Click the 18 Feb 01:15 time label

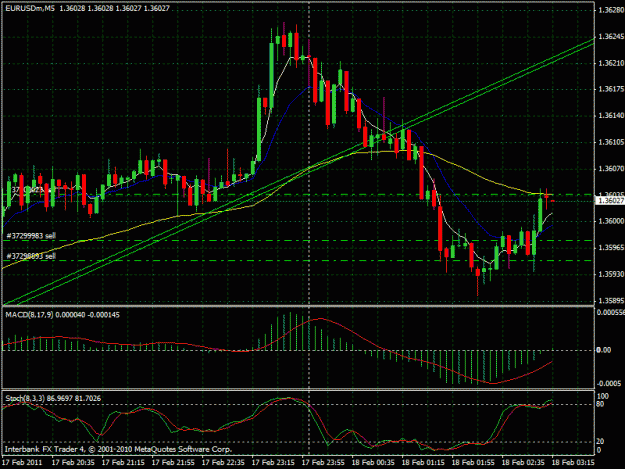tap(423, 463)
